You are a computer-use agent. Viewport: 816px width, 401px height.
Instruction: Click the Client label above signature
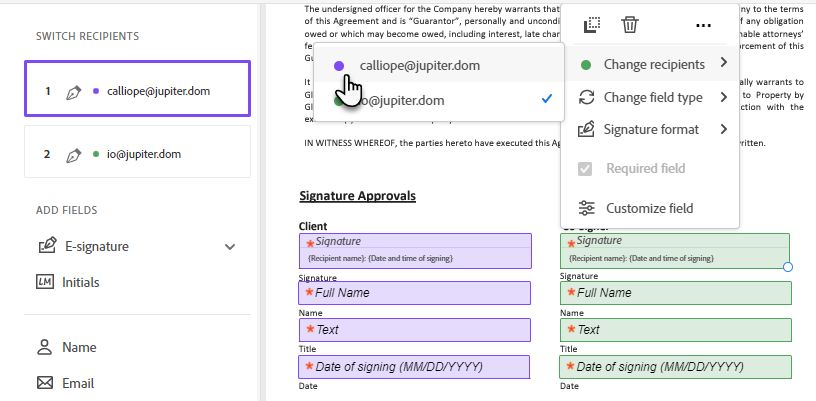pos(313,226)
